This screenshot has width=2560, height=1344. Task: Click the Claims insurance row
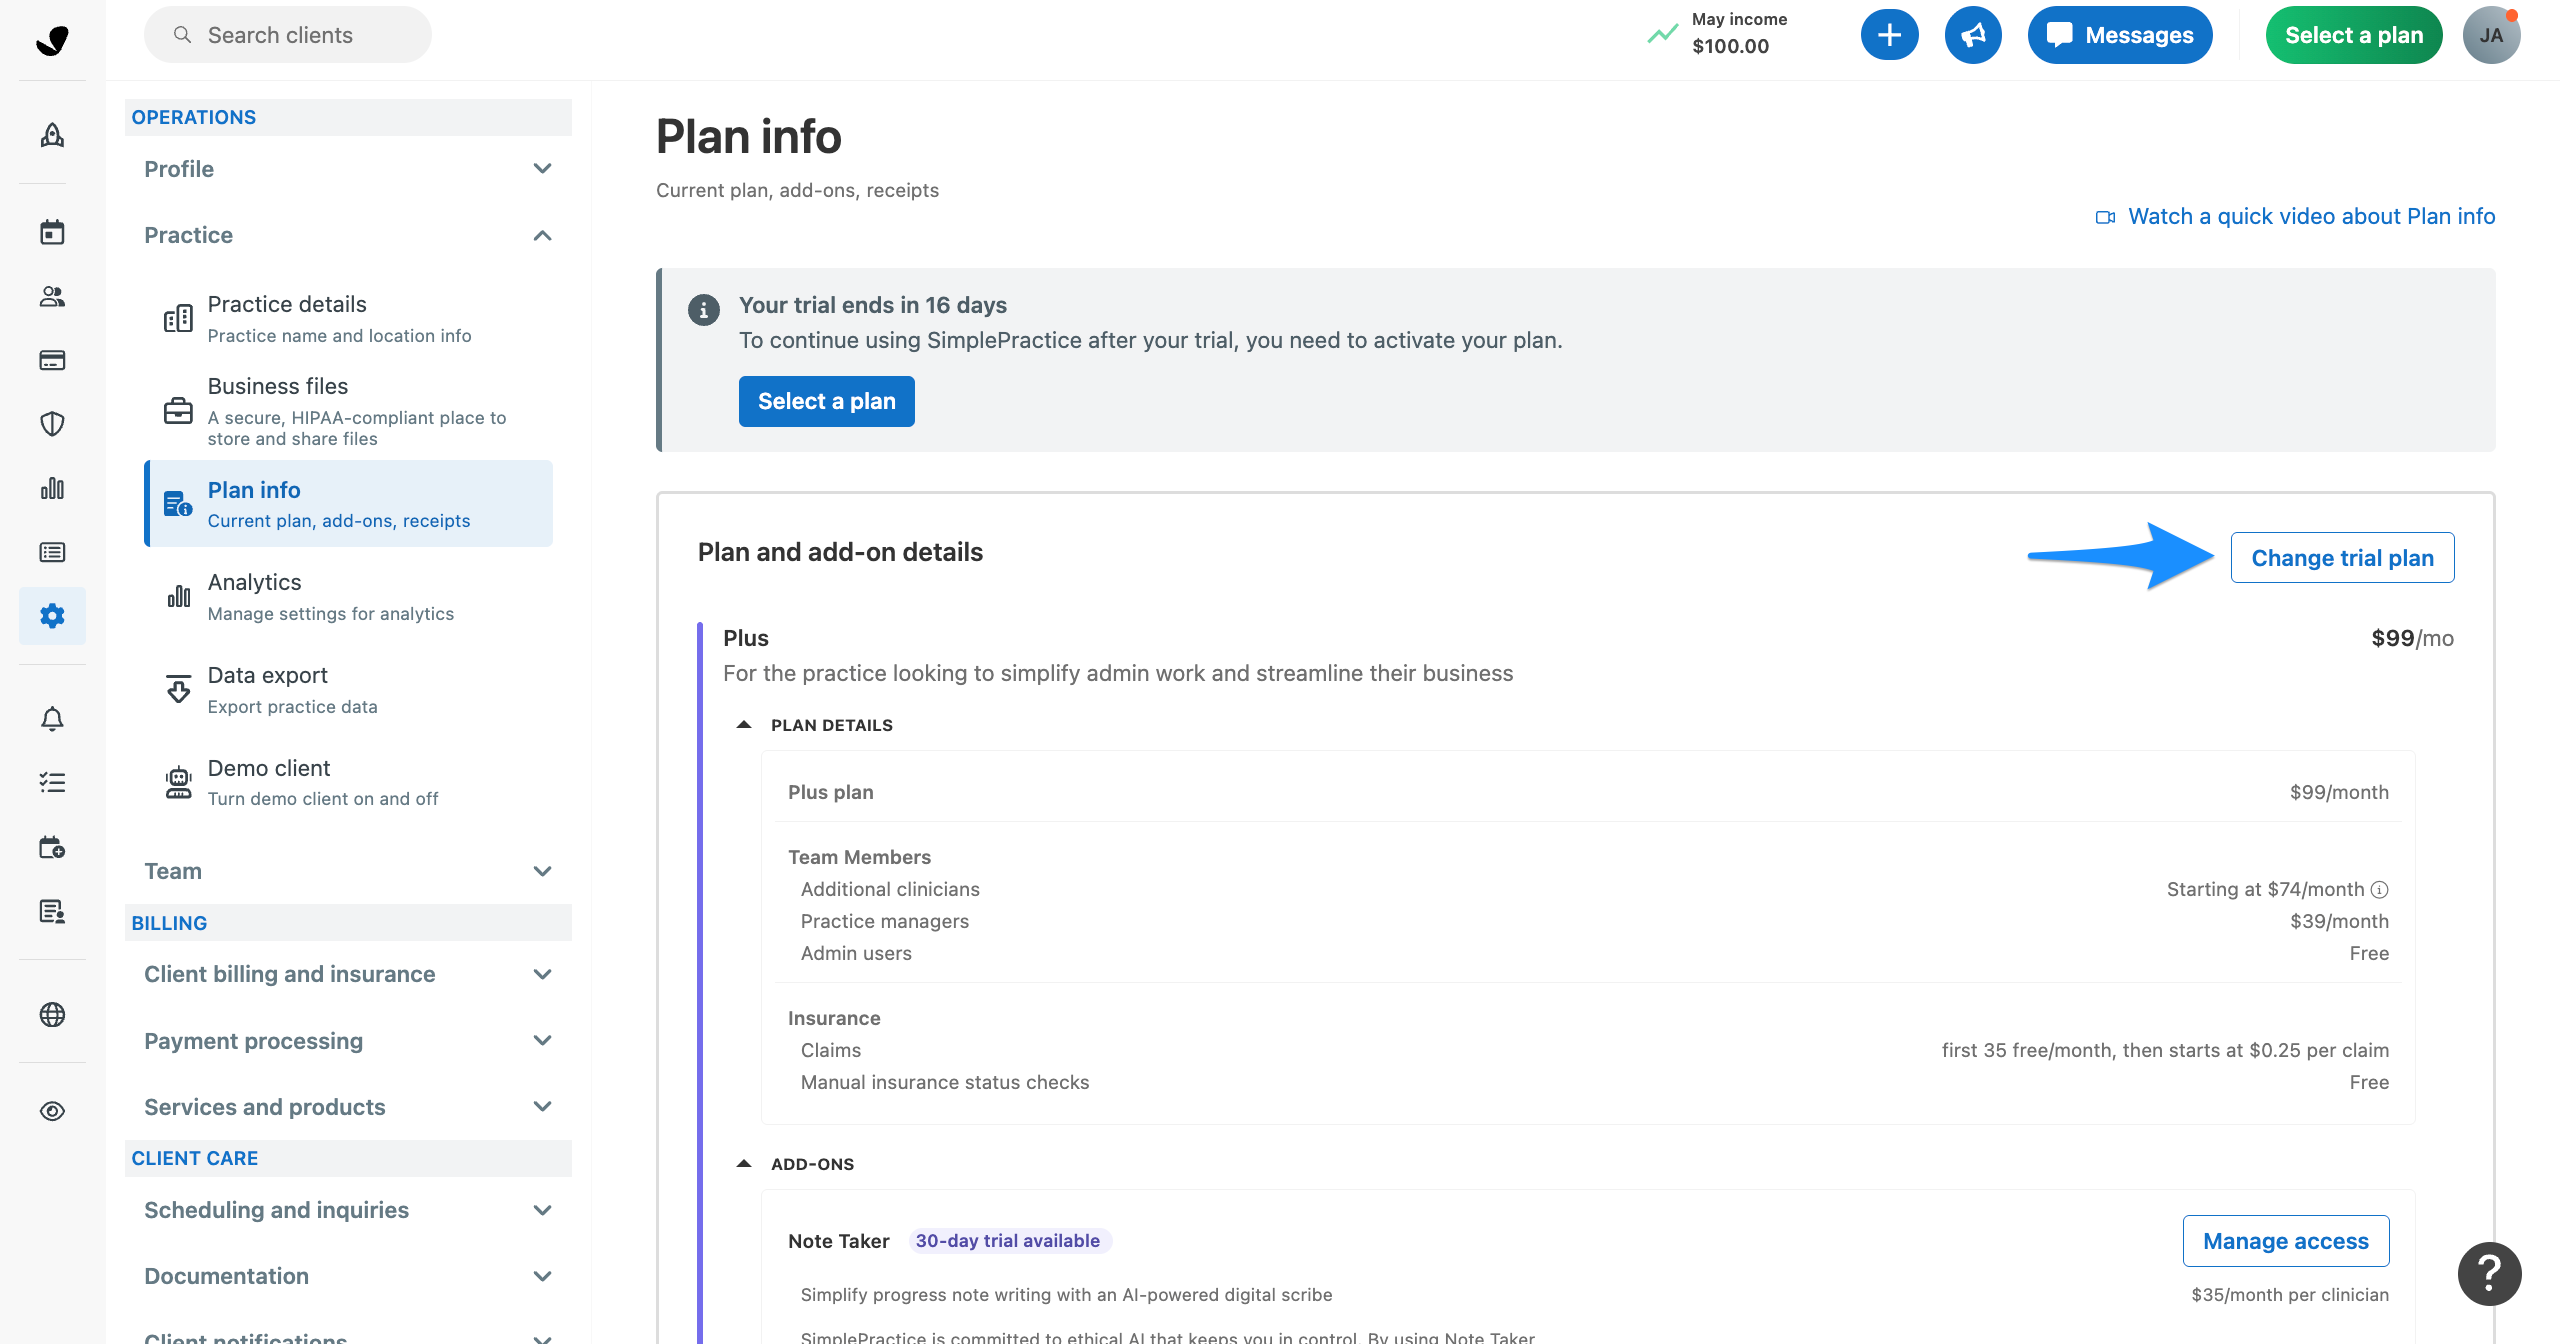1594,1050
